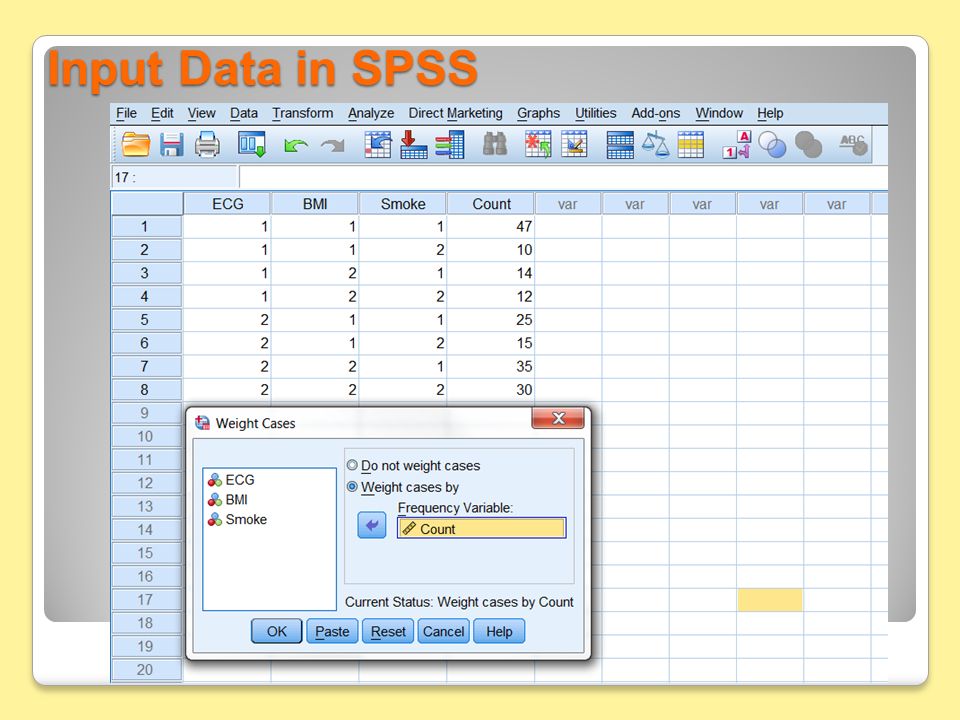Click the blue arrow move-variable button
Screen dimensions: 960x720
(x=372, y=525)
